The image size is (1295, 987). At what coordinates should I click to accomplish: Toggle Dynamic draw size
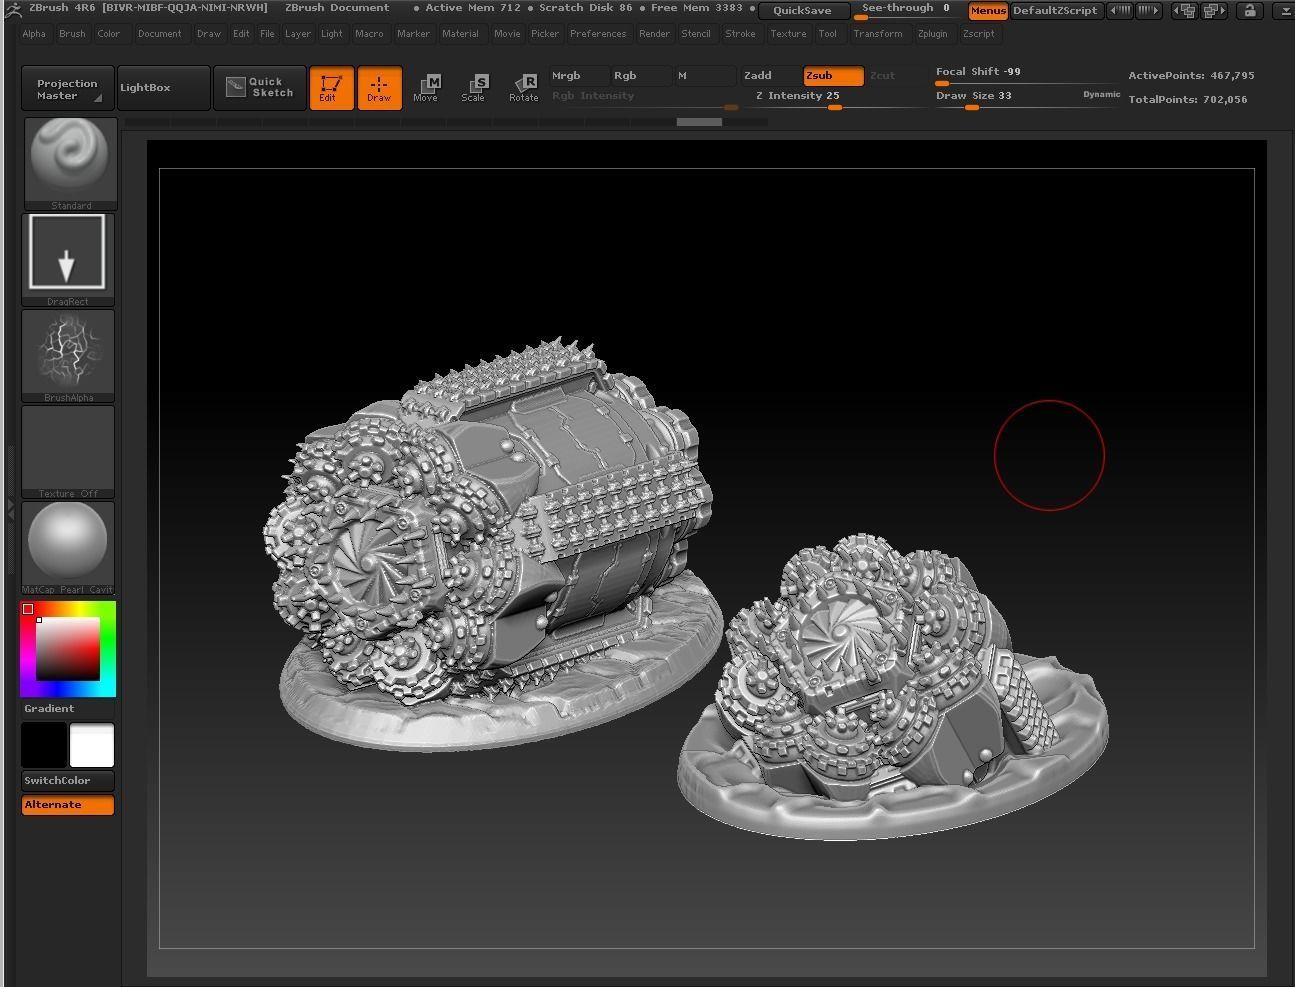pos(1101,94)
